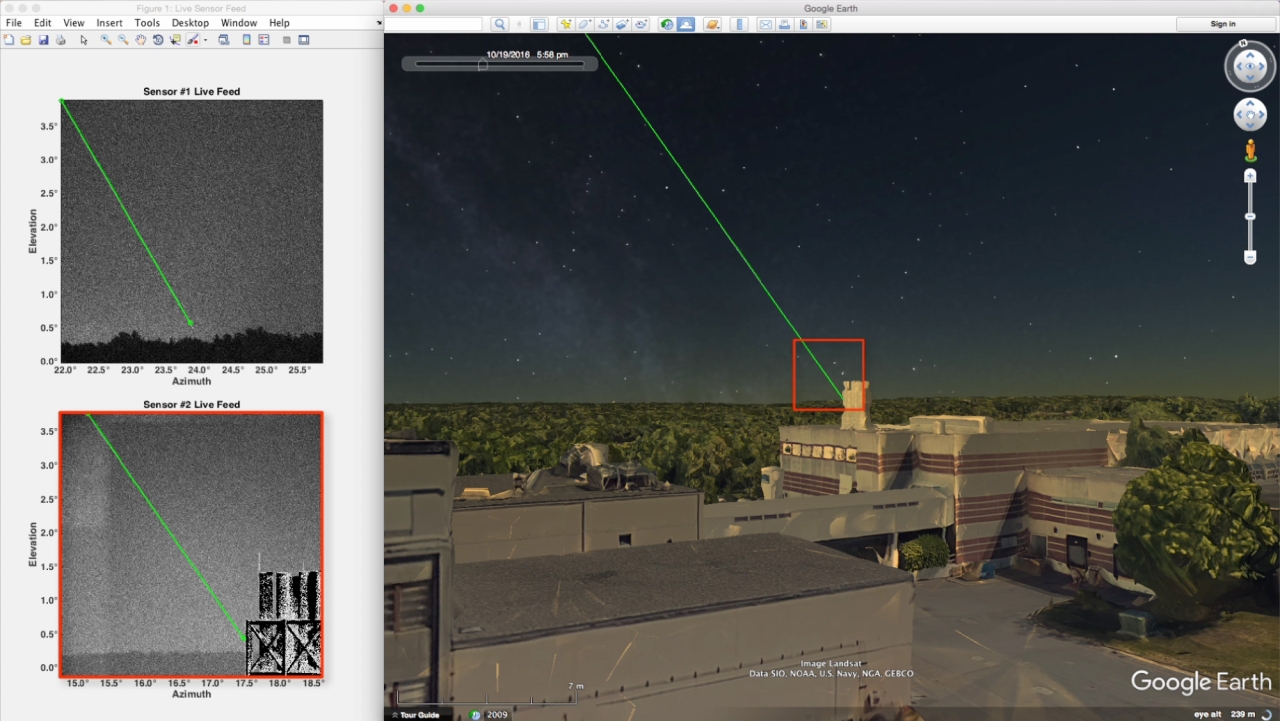Open the Tour Guide panel
The width and height of the screenshot is (1280, 721).
[415, 714]
